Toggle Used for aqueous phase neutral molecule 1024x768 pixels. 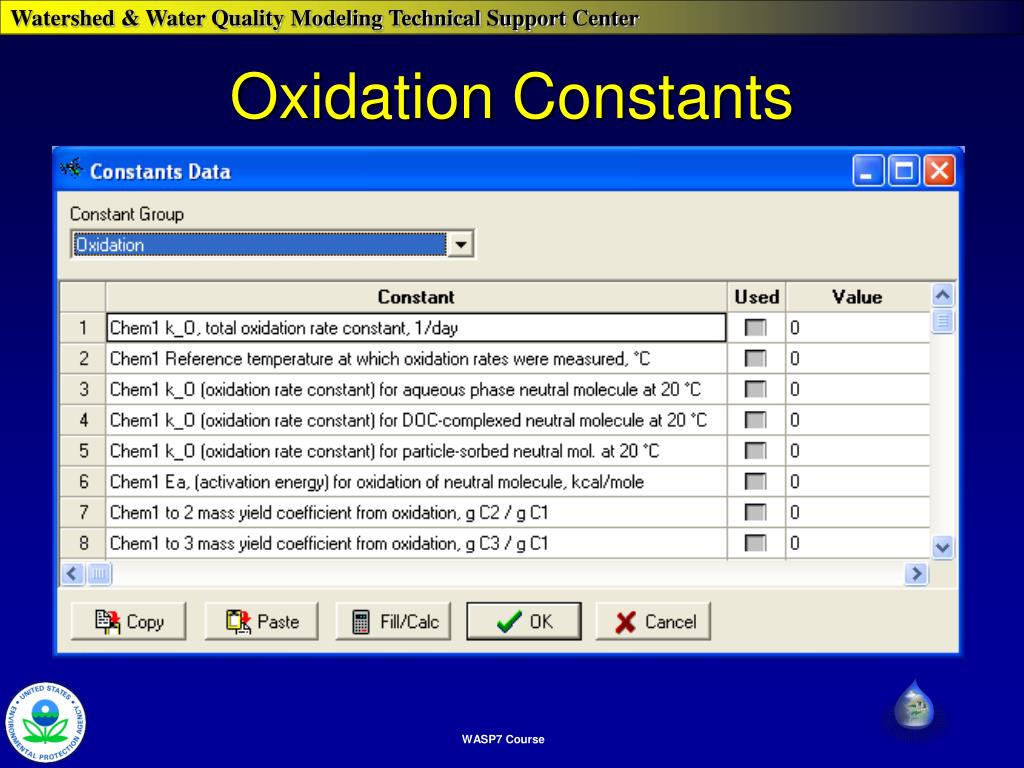(x=756, y=389)
